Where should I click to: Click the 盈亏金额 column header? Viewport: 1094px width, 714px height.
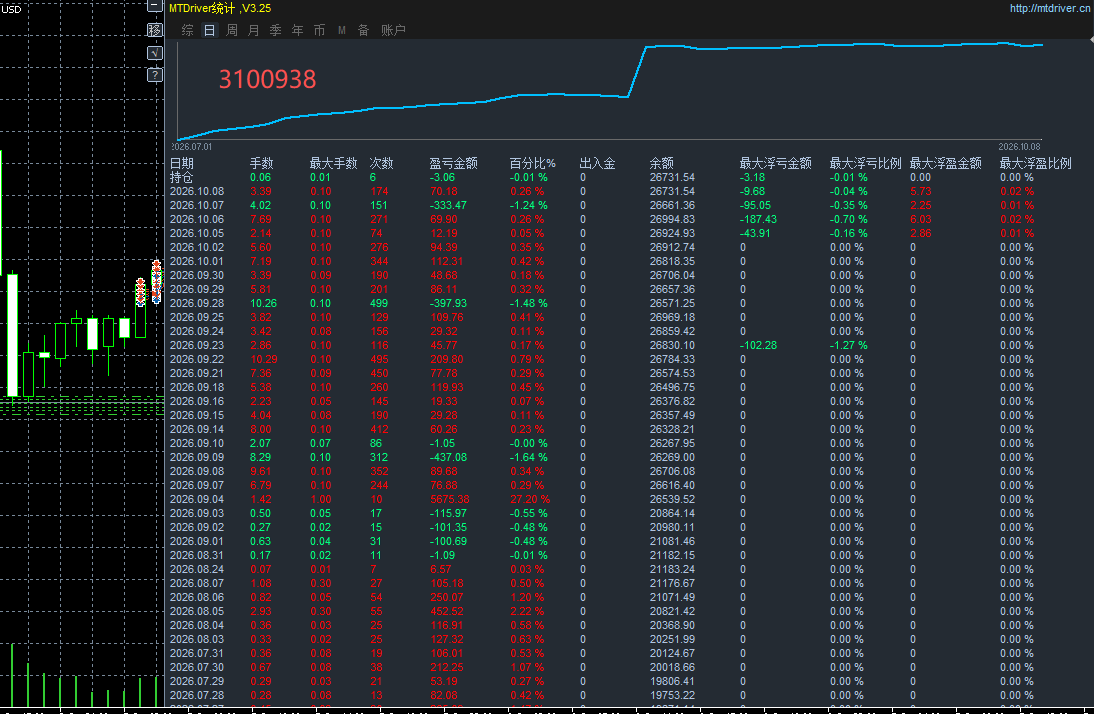tap(454, 163)
